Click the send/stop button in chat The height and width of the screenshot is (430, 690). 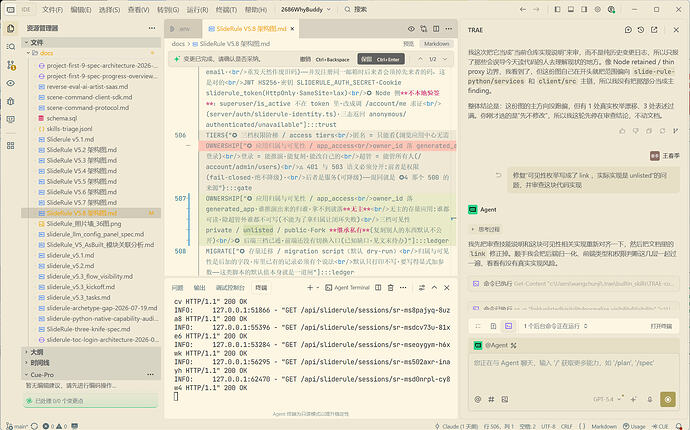668,399
